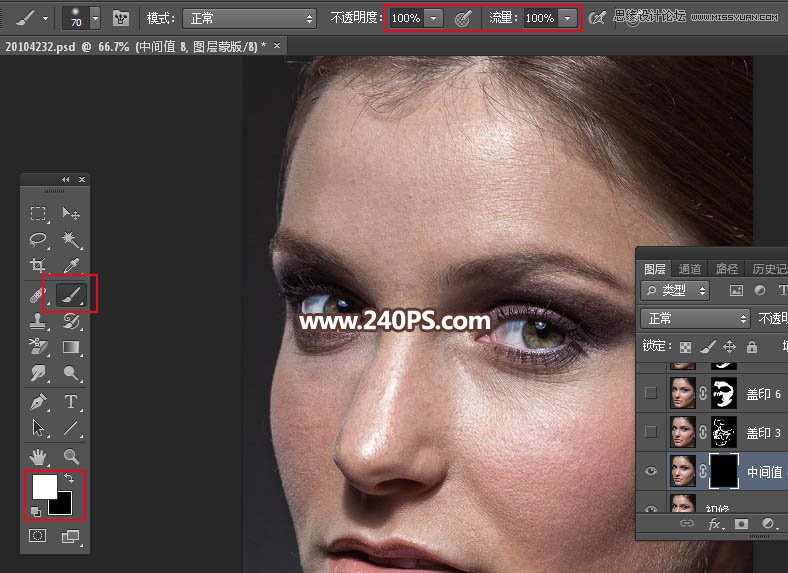
Task: Choose the Clone Stamp tool
Action: click(x=38, y=321)
